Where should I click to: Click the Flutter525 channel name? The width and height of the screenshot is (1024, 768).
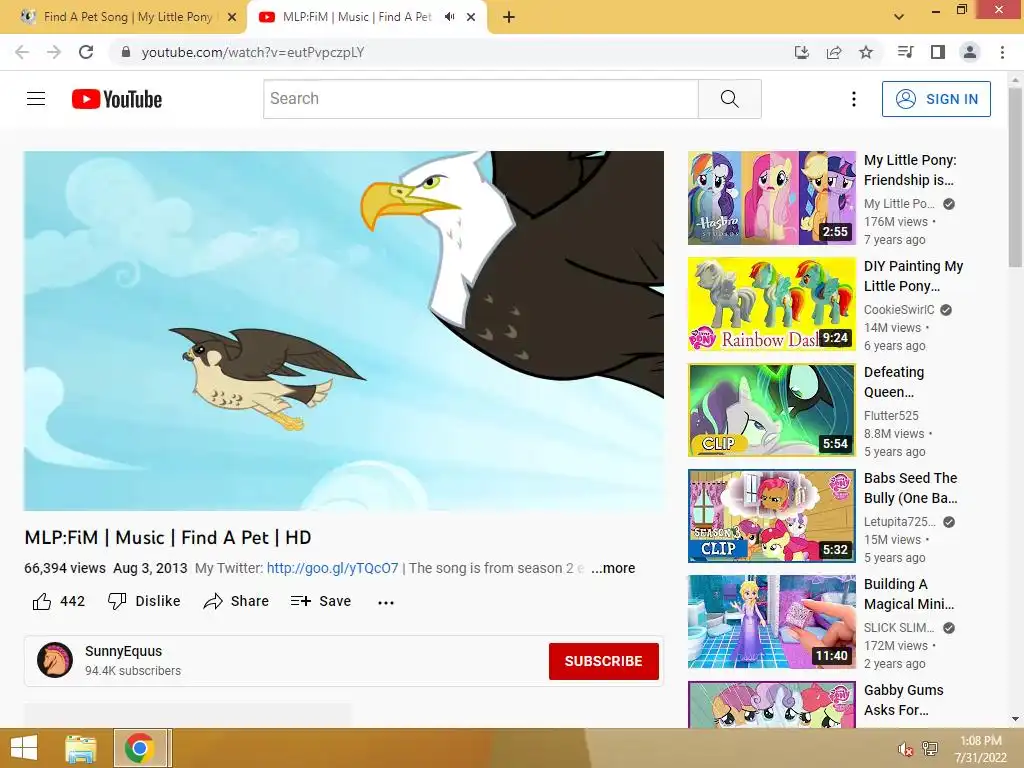[891, 415]
